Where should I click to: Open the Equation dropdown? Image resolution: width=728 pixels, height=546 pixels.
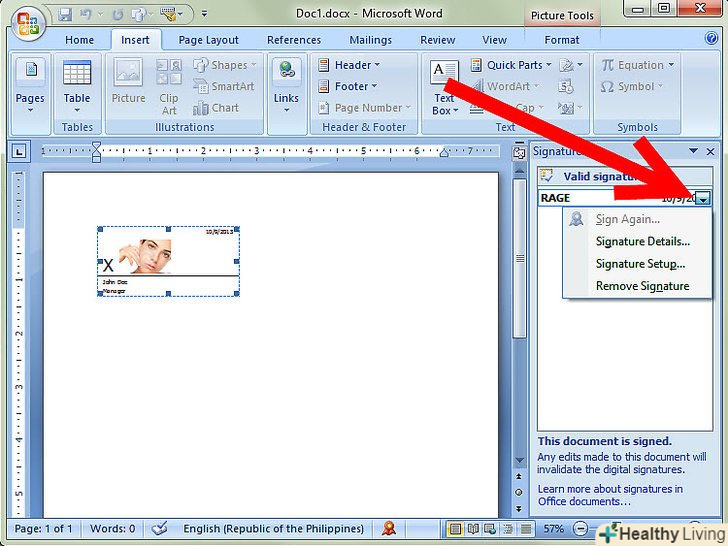(x=637, y=65)
